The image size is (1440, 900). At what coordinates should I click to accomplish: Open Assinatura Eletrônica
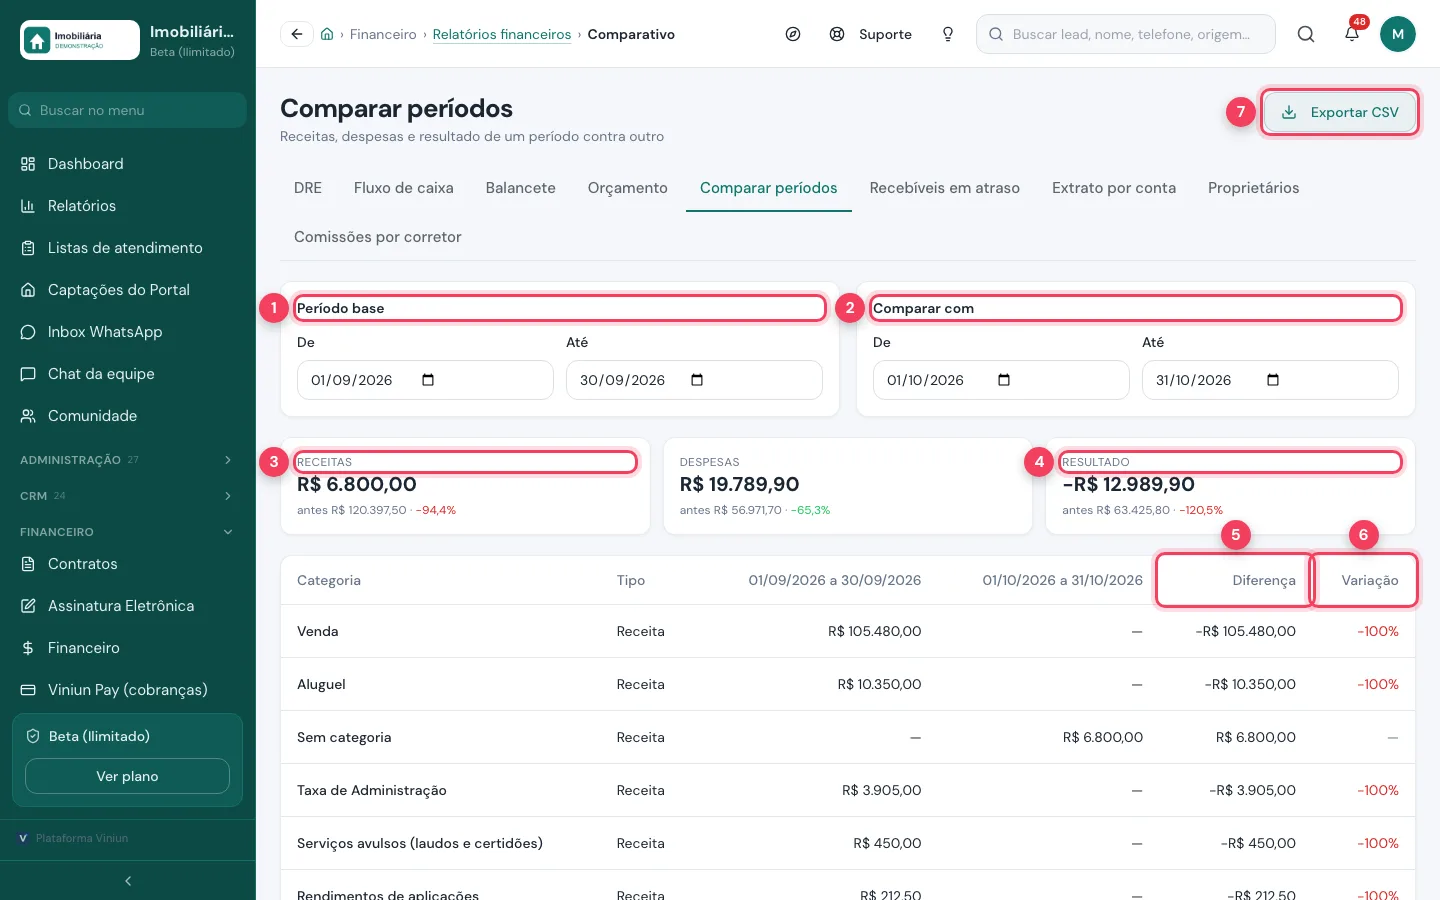(127, 606)
